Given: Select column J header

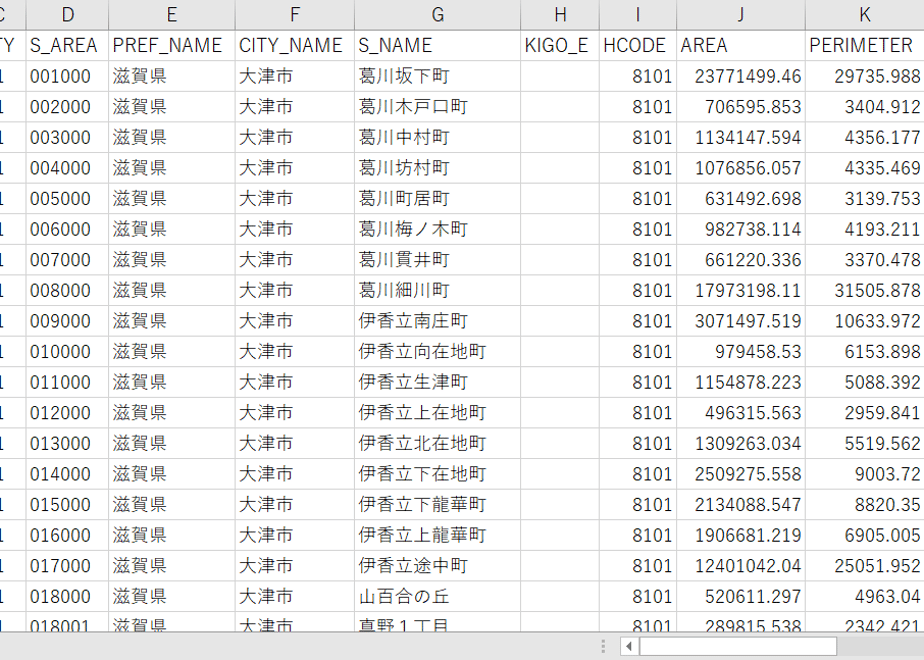Looking at the screenshot, I should tap(741, 15).
